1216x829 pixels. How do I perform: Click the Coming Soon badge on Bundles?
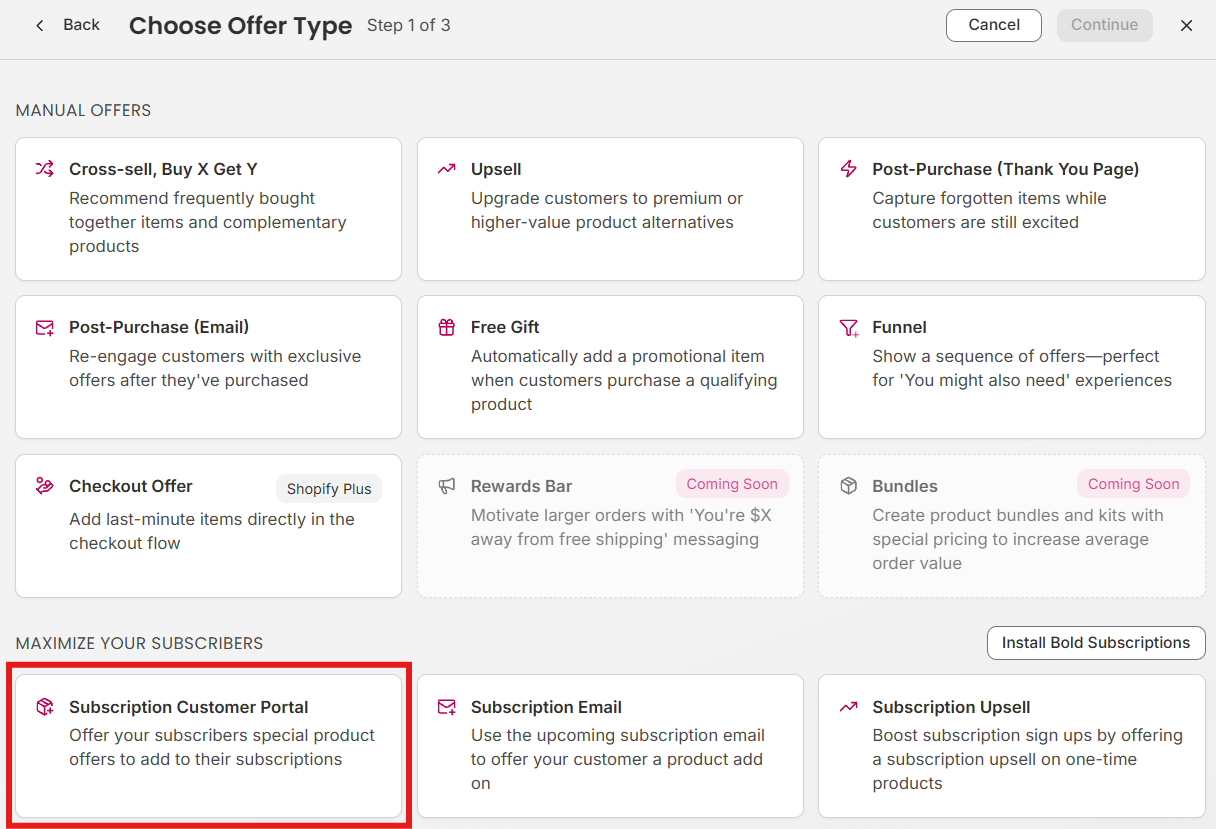click(1134, 484)
